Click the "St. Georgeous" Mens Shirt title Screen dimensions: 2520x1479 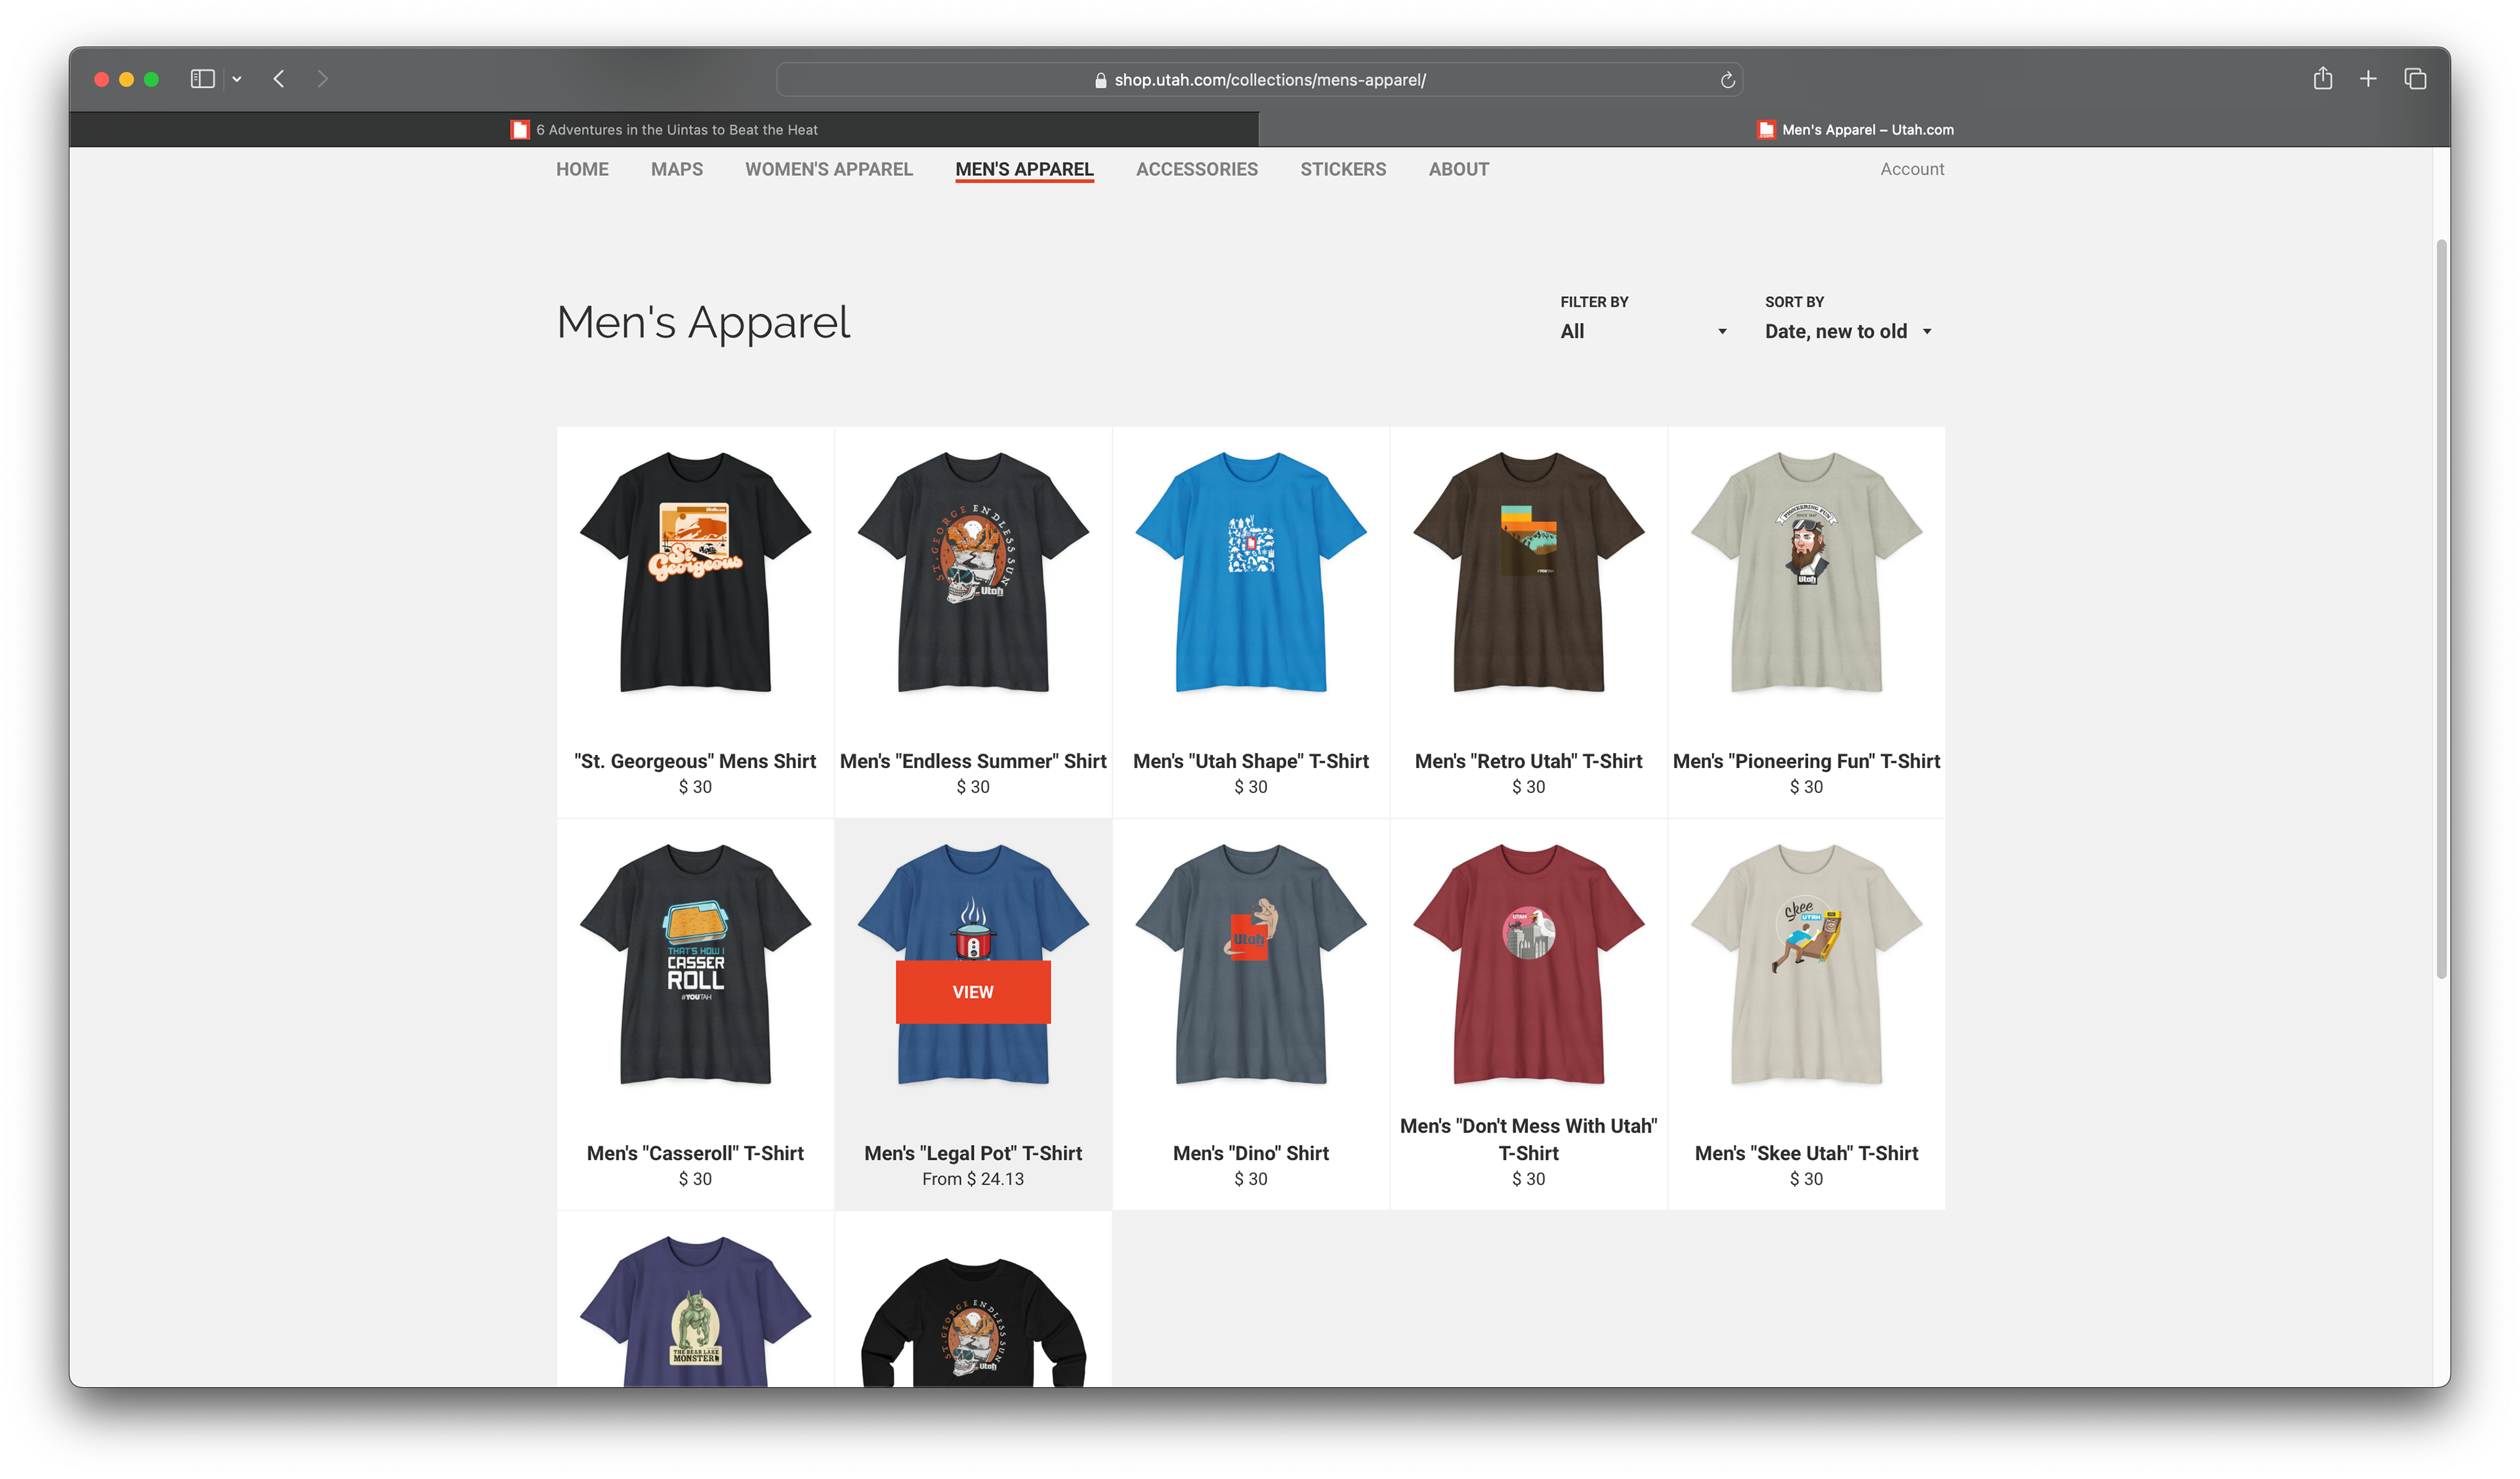(x=695, y=761)
